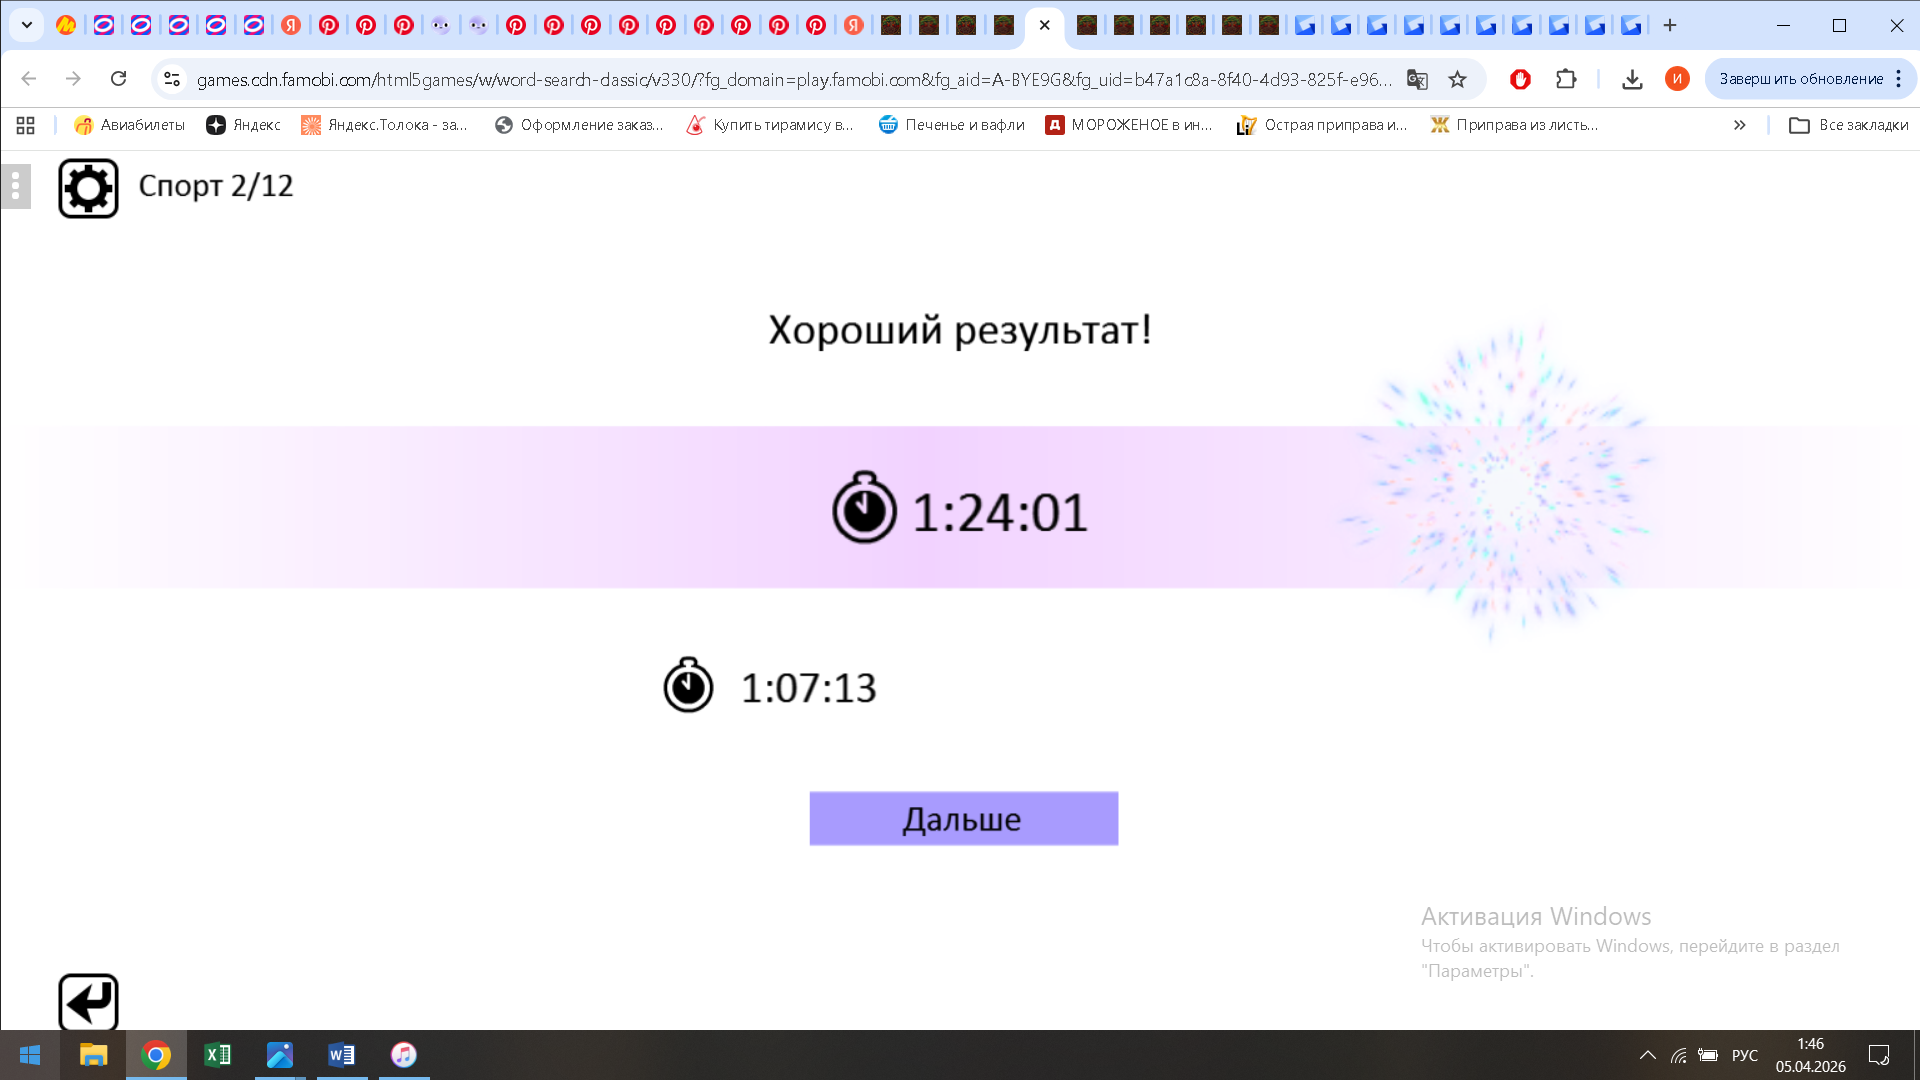Click the language indicator РУС in system tray
Image resolution: width=1920 pixels, height=1080 pixels.
(x=1744, y=1055)
